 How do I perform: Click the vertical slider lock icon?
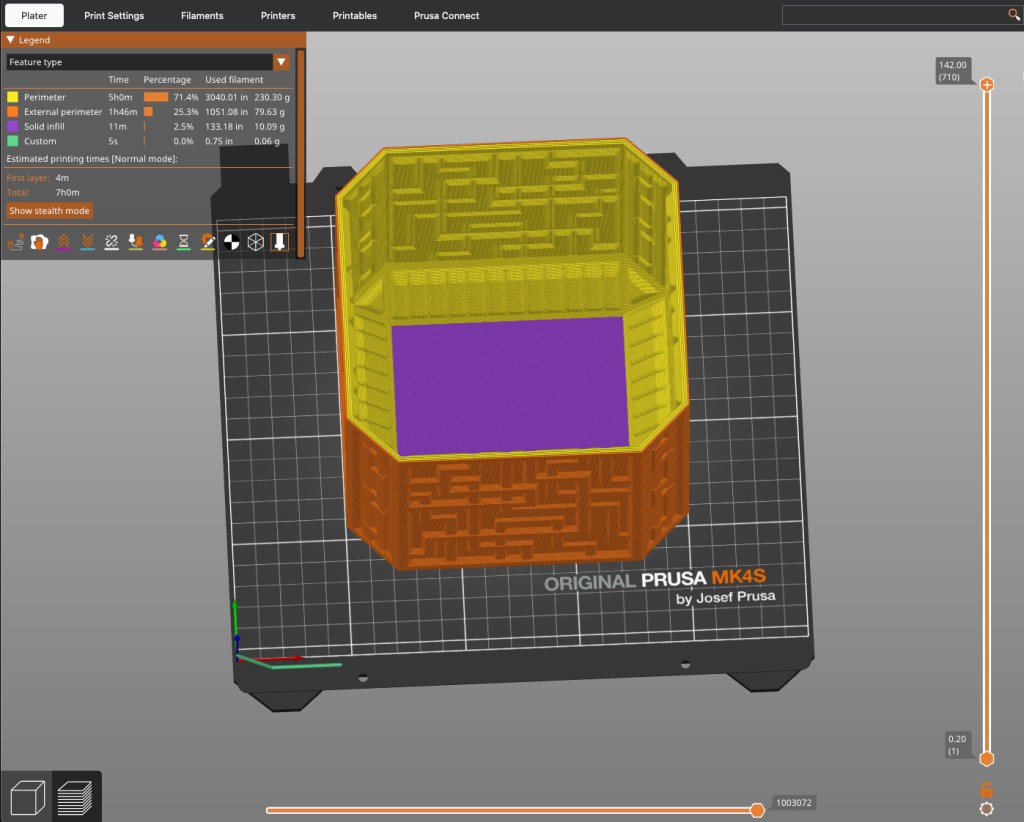click(986, 788)
